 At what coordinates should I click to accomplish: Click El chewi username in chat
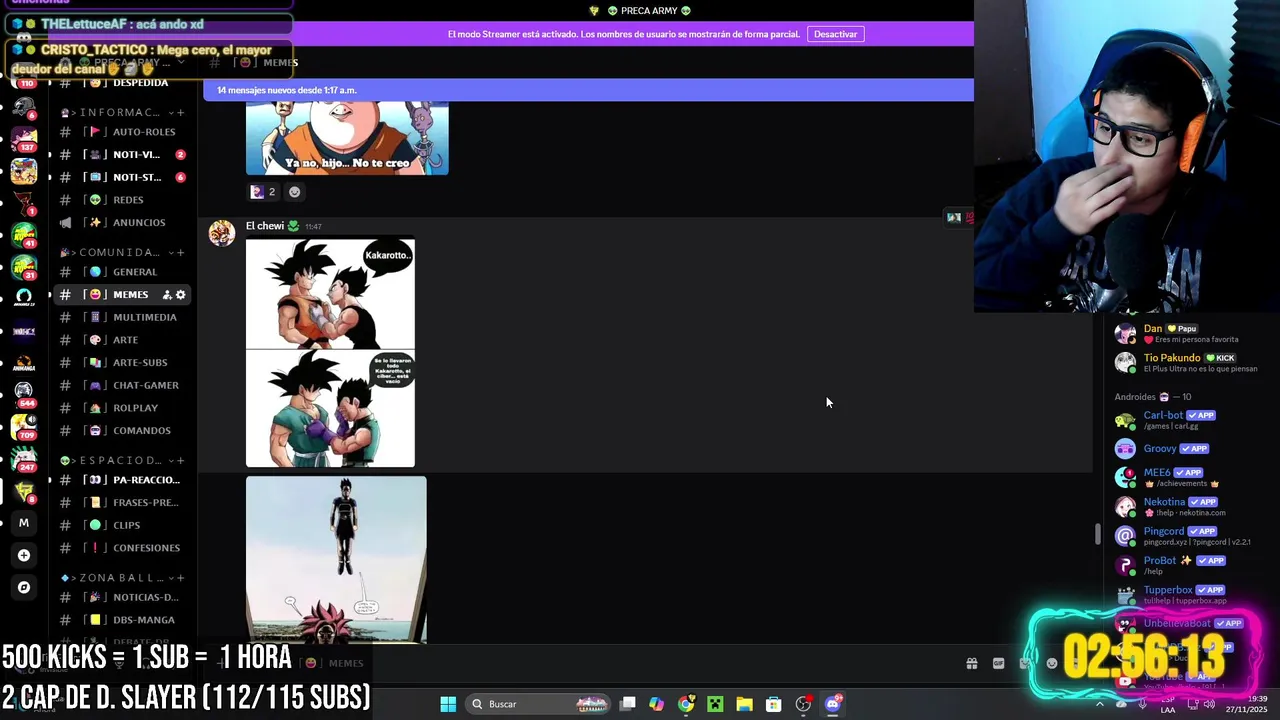tap(265, 226)
